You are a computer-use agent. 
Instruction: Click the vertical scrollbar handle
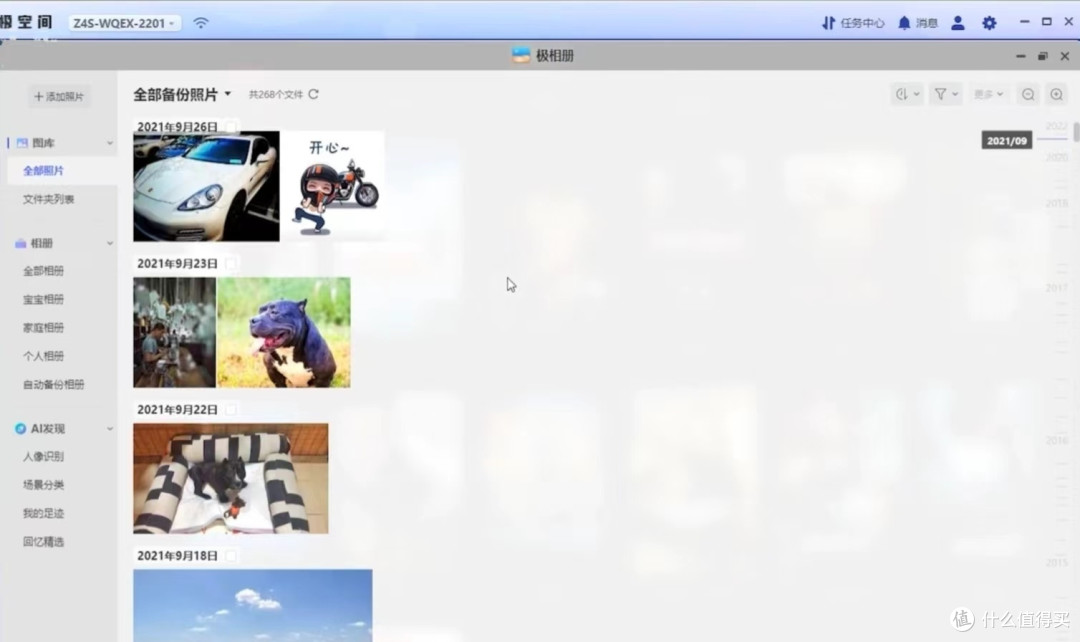(x=1076, y=131)
